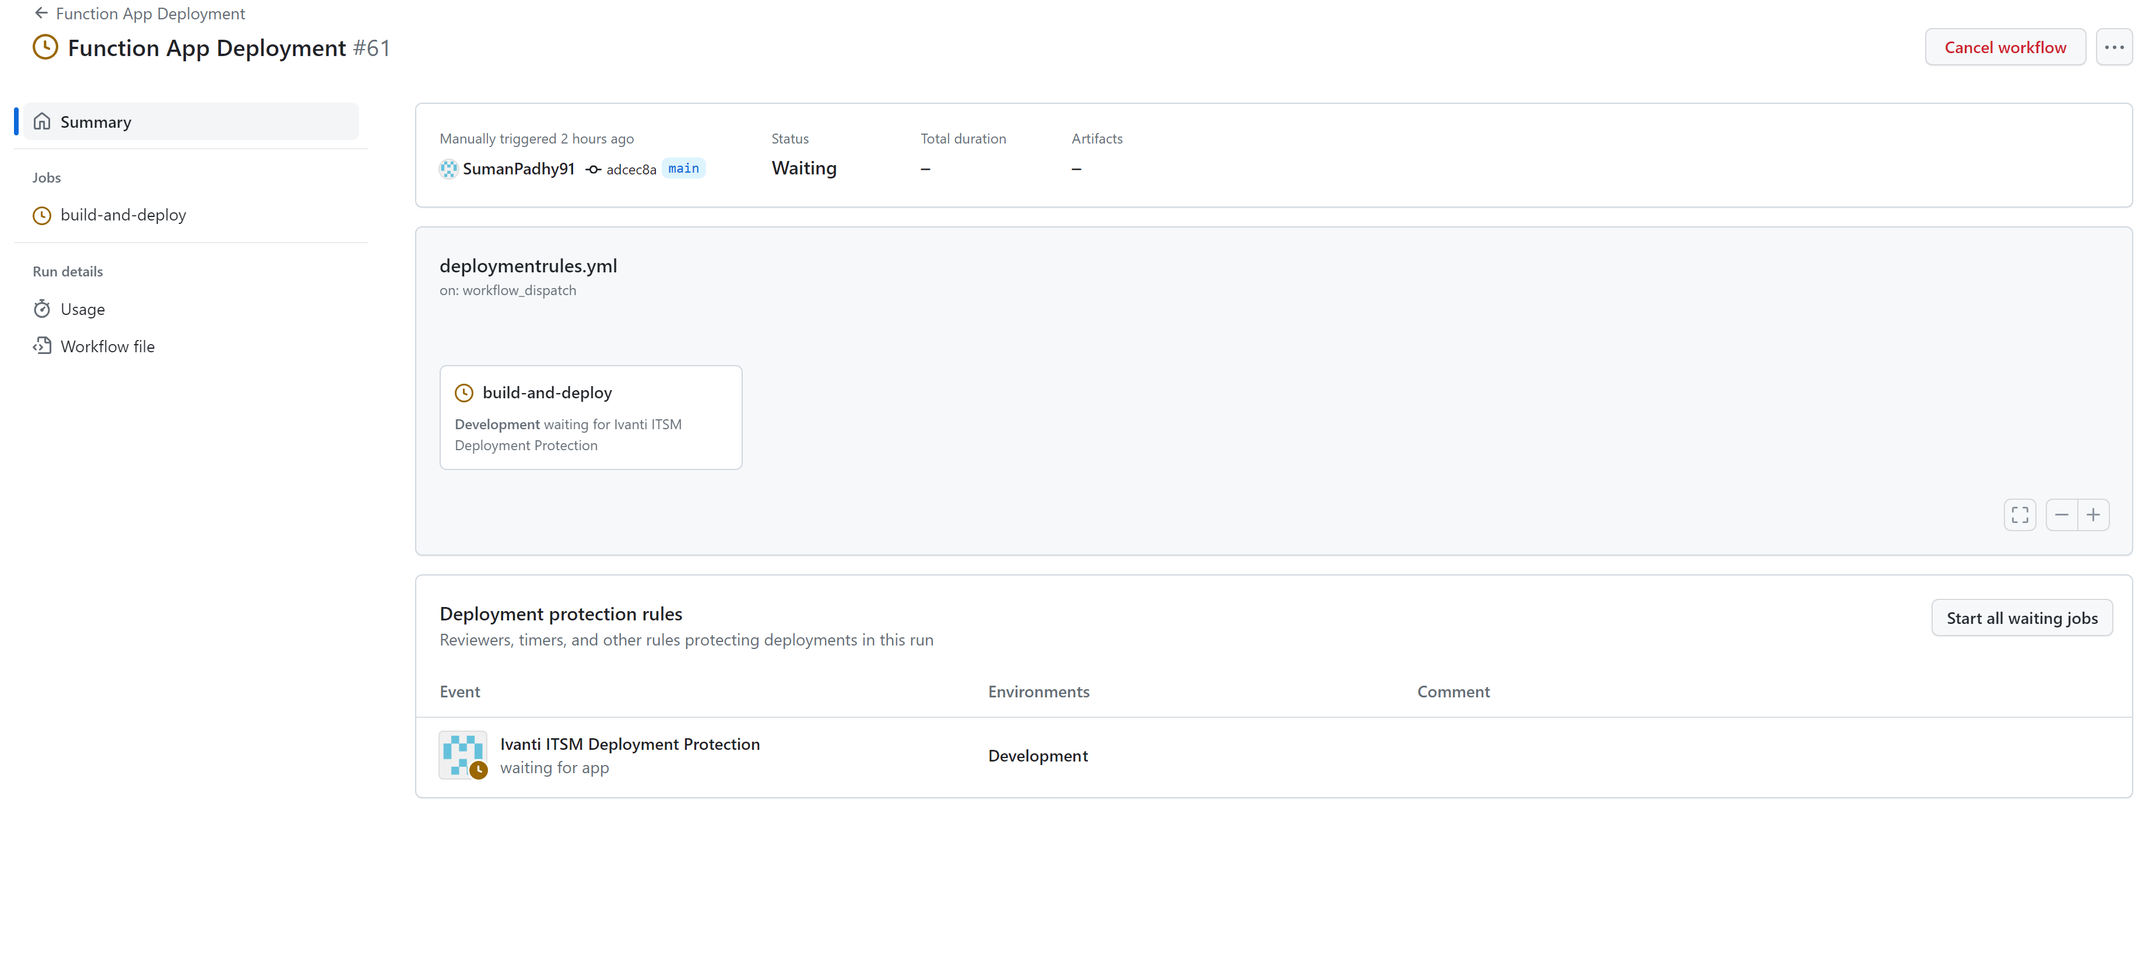Click the Cancel workflow button
Image resolution: width=2156 pixels, height=954 pixels.
pos(2004,47)
